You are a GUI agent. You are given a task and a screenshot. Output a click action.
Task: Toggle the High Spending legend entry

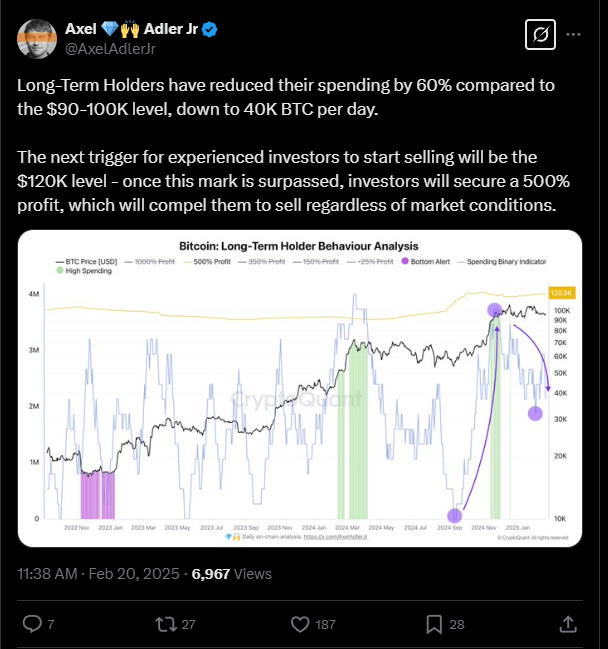[x=84, y=271]
